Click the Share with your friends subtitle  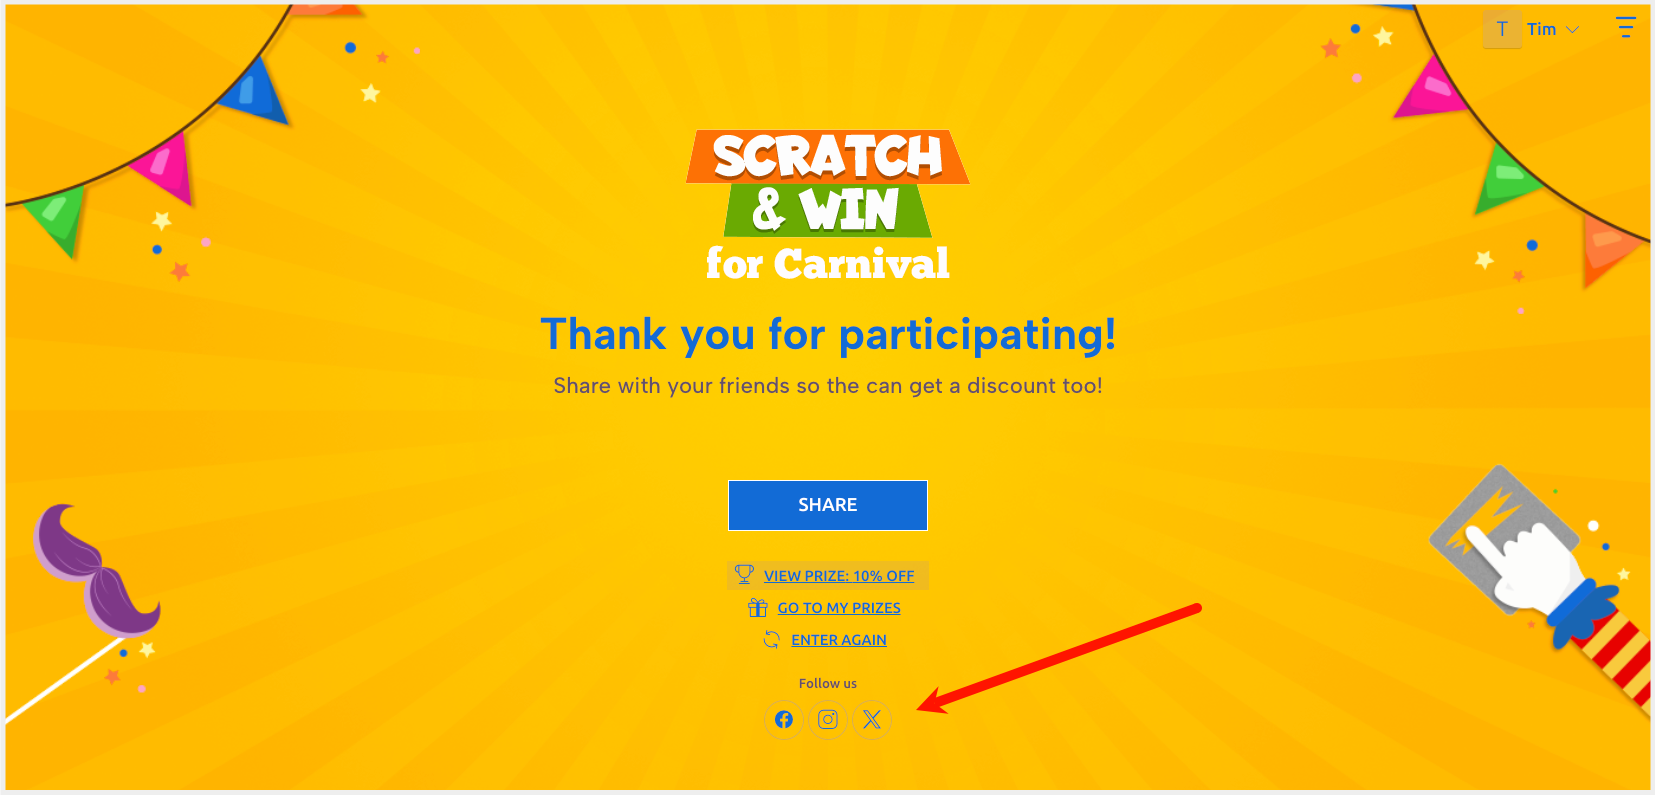pyautogui.click(x=828, y=386)
